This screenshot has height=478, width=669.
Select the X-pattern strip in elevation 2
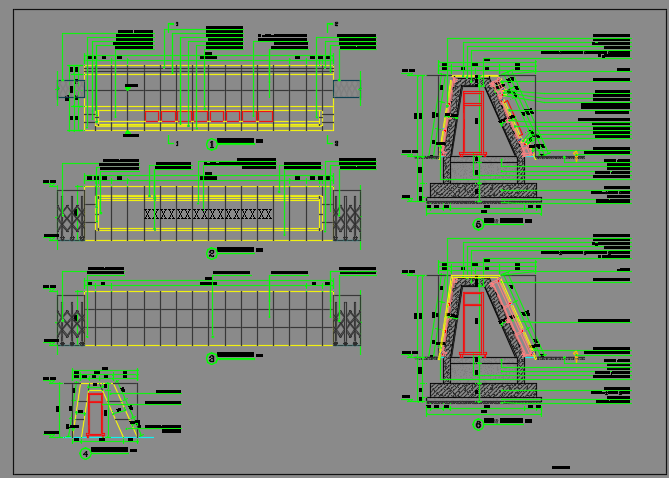pos(208,214)
